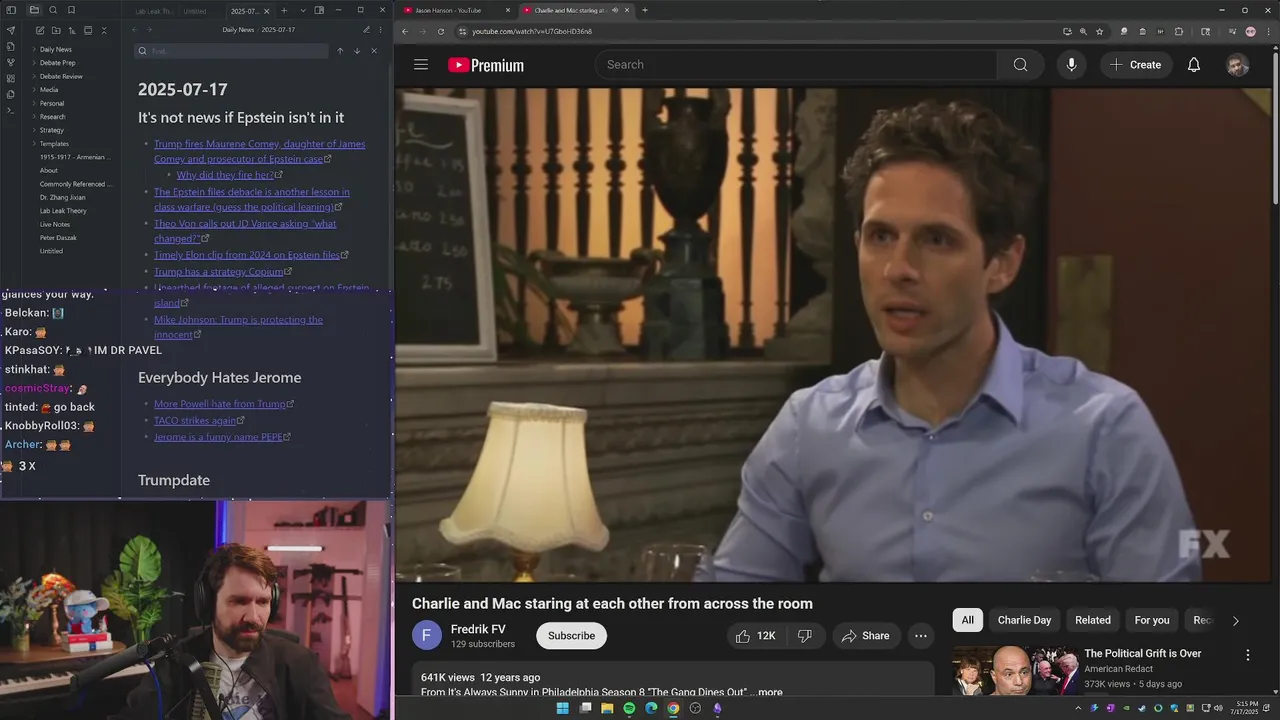Open YouTube account avatar menu
Viewport: 1280px width, 720px height.
tap(1238, 65)
